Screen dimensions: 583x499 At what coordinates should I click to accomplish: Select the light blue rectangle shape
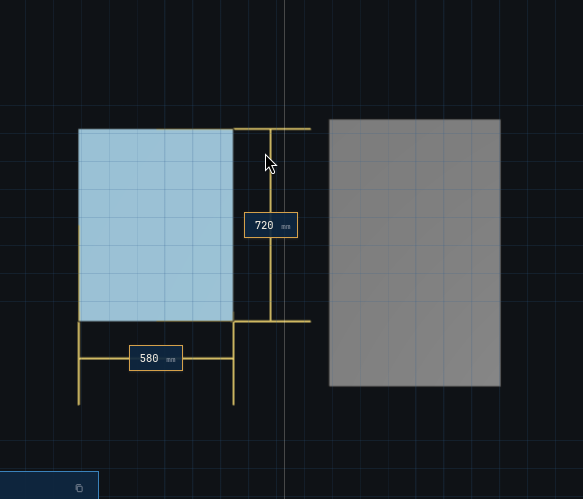(156, 225)
